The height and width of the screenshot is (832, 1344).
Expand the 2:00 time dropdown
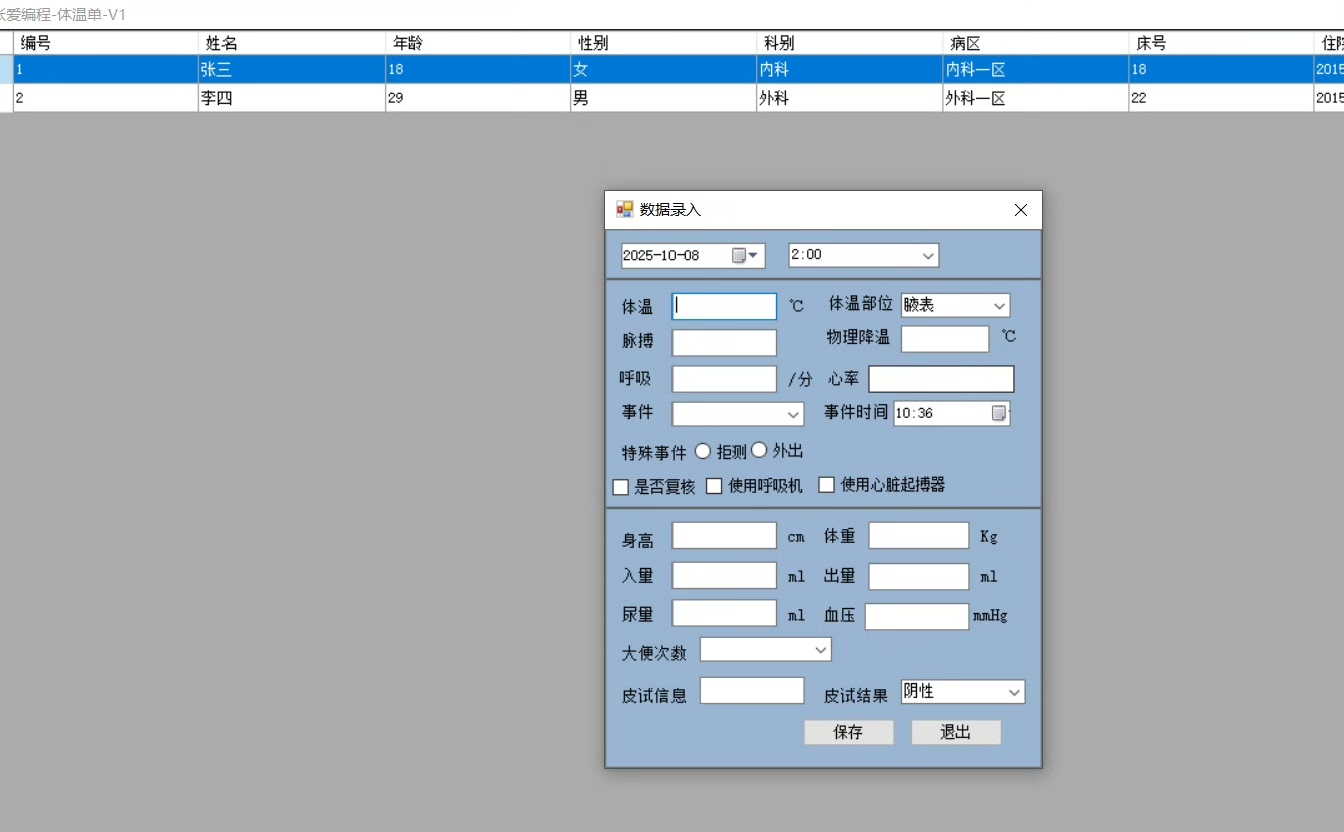[928, 255]
